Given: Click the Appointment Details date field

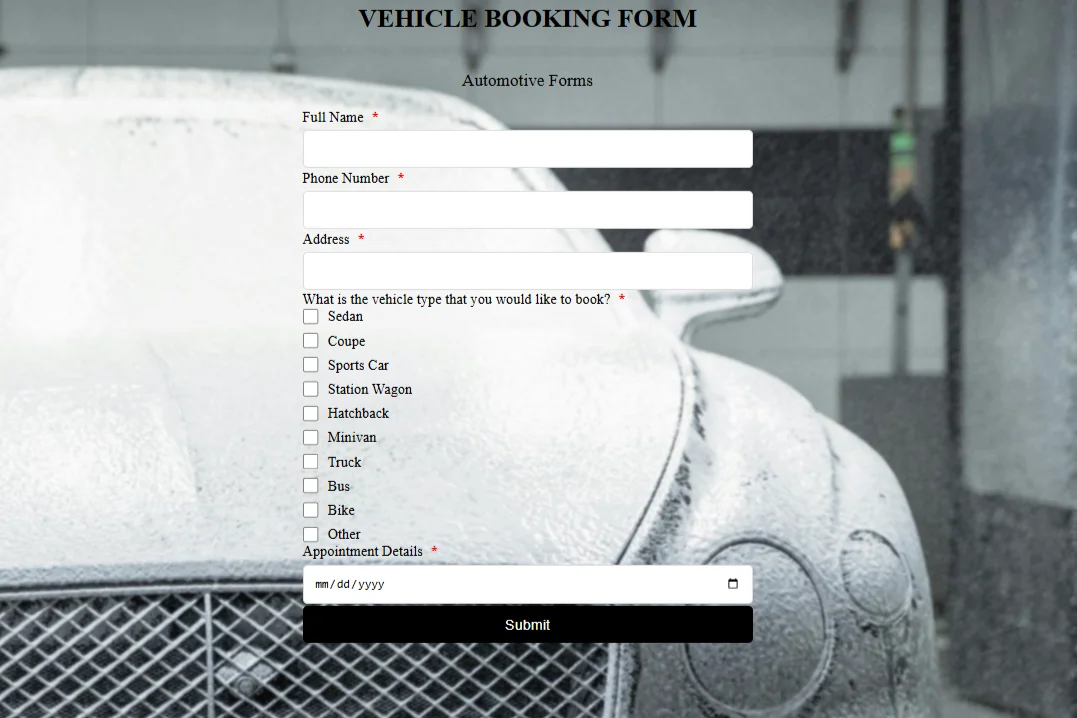Looking at the screenshot, I should 527,584.
